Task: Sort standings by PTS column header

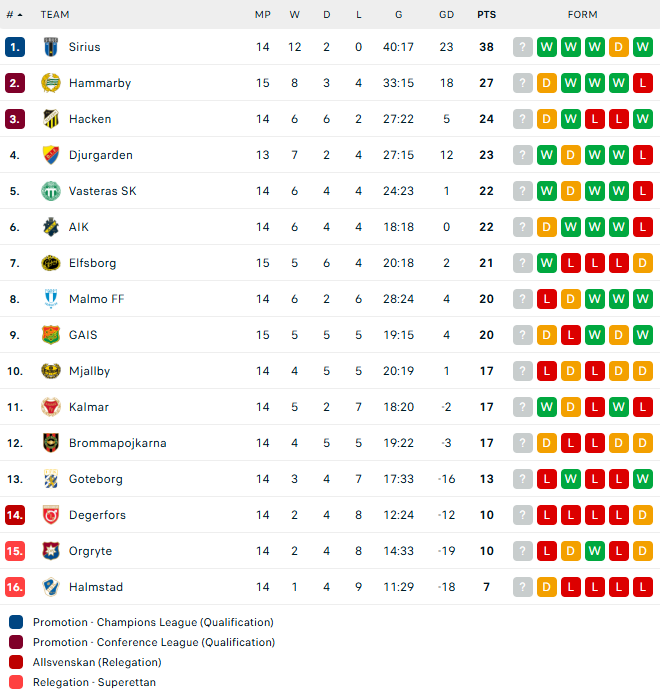Action: (x=486, y=15)
